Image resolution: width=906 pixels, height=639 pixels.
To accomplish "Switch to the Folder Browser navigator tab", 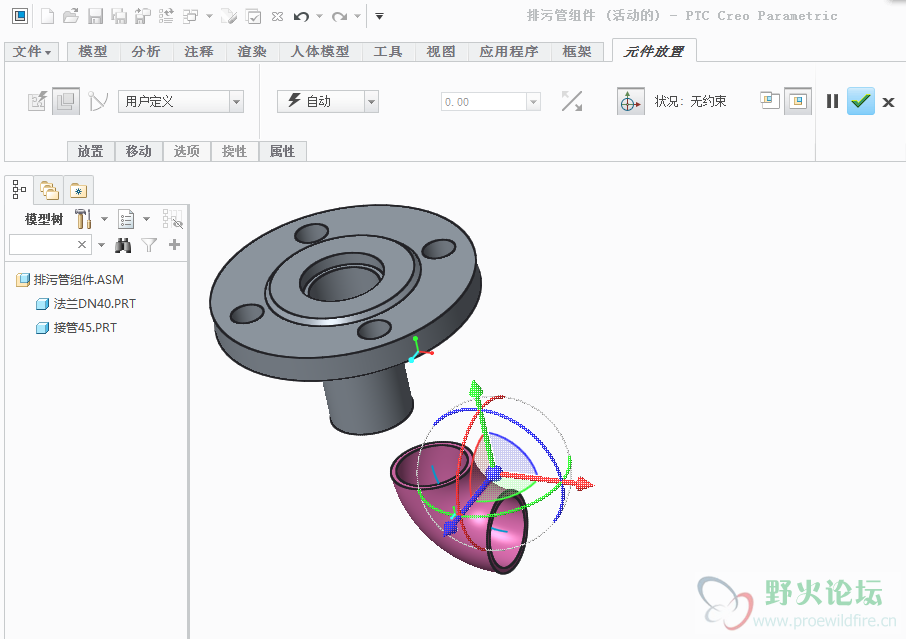I will coord(49,190).
